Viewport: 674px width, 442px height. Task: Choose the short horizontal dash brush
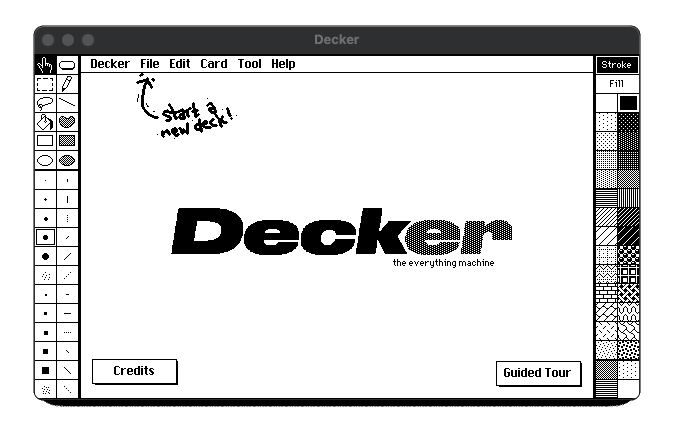tap(67, 295)
